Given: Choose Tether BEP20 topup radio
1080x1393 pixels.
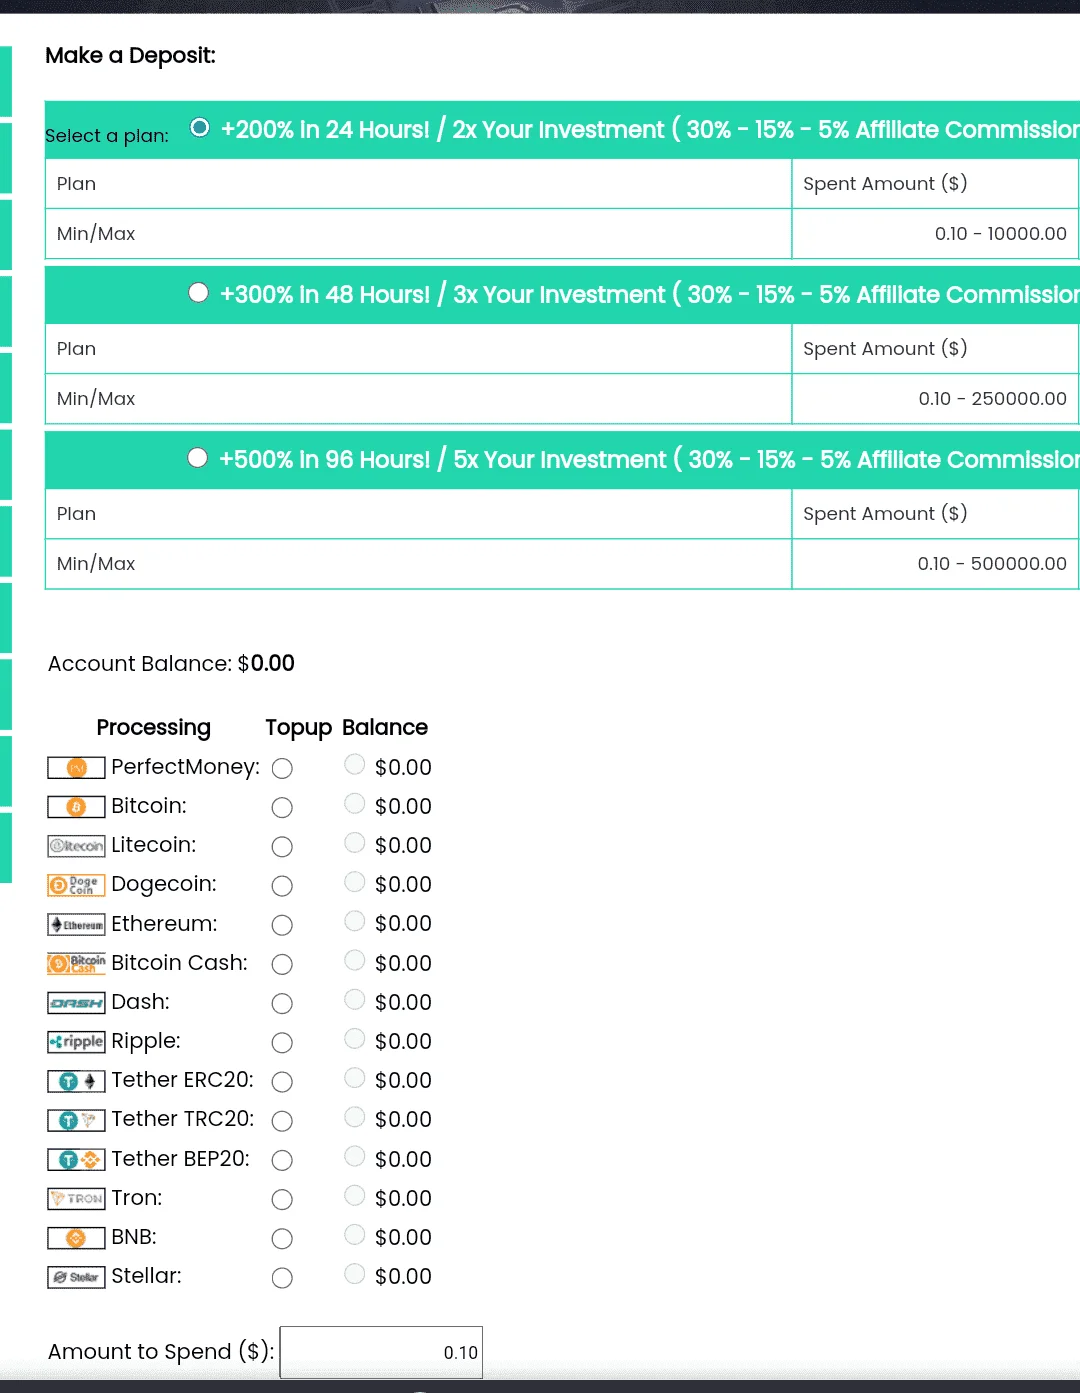Looking at the screenshot, I should click(282, 1160).
